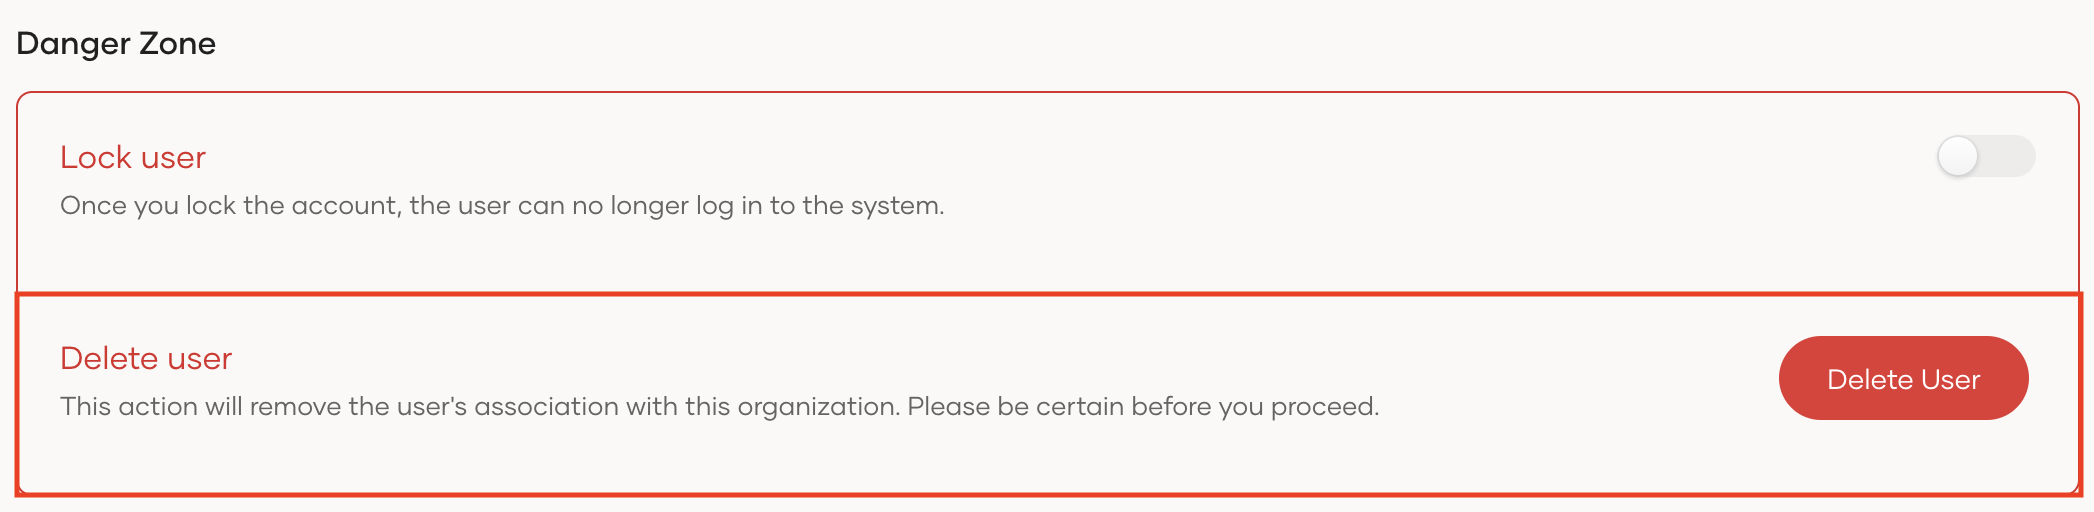Click the phrase 'Please be certain before you proceed'
Image resolution: width=2094 pixels, height=512 pixels.
pos(1143,407)
